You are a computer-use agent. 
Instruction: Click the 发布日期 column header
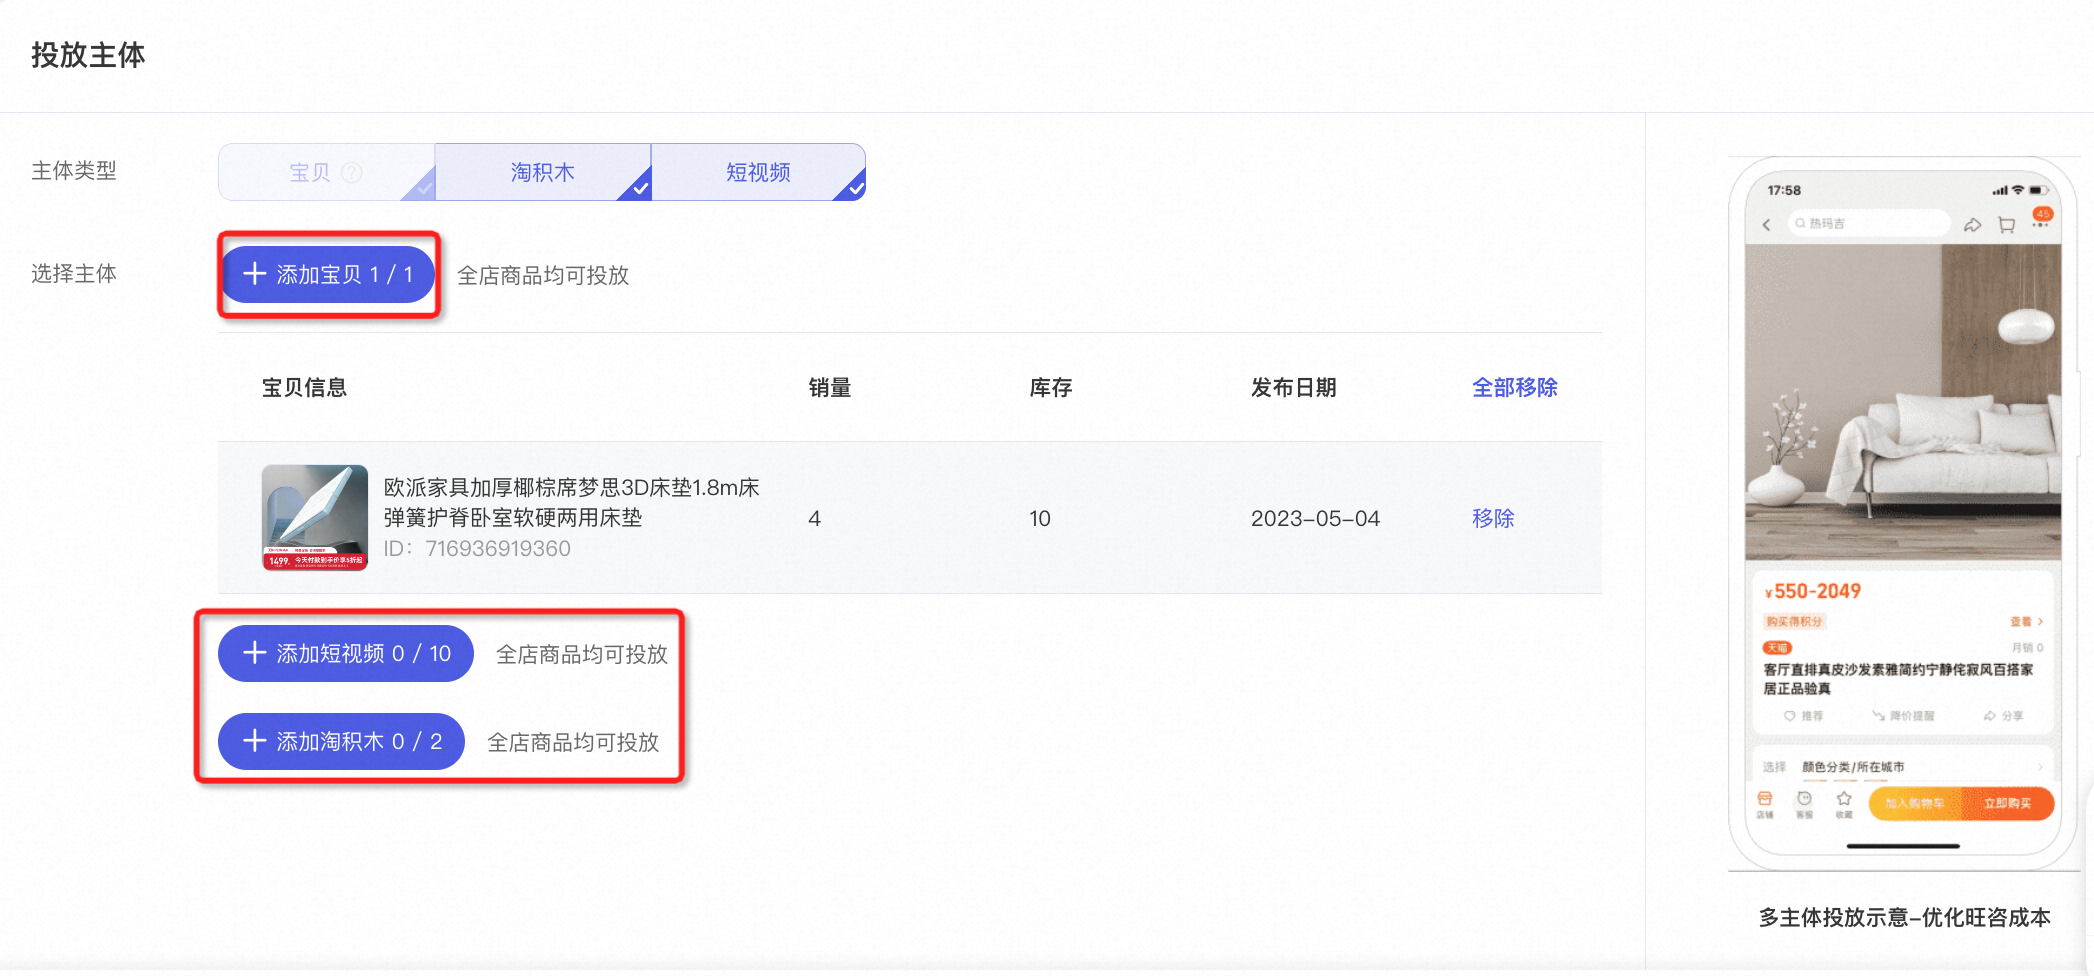click(1293, 387)
